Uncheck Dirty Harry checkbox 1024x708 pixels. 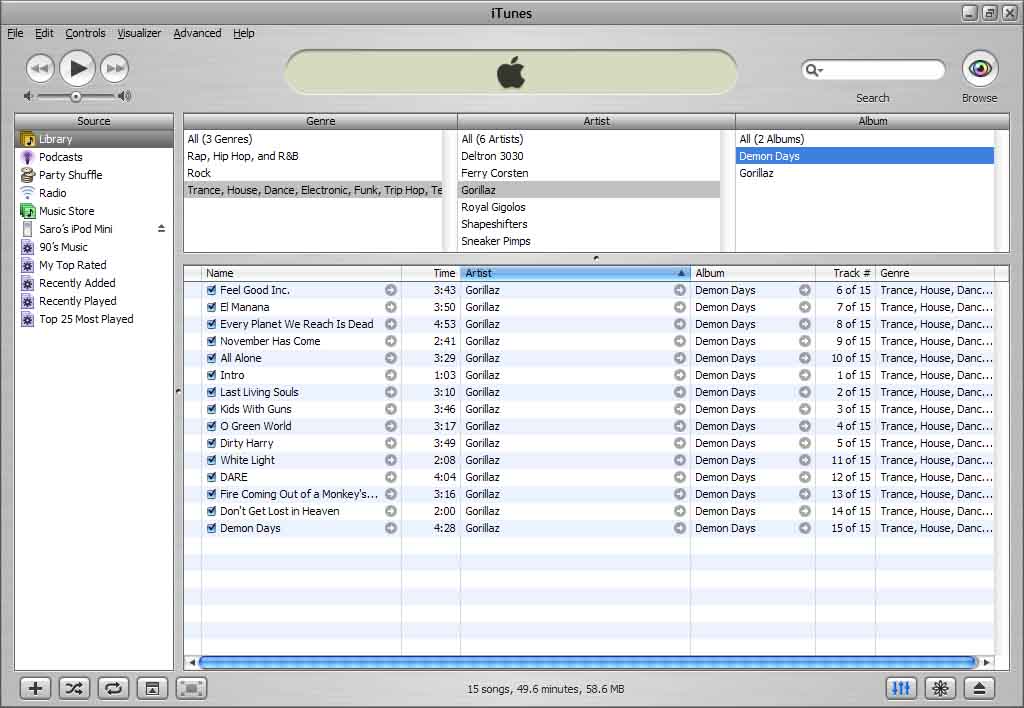pyautogui.click(x=211, y=443)
